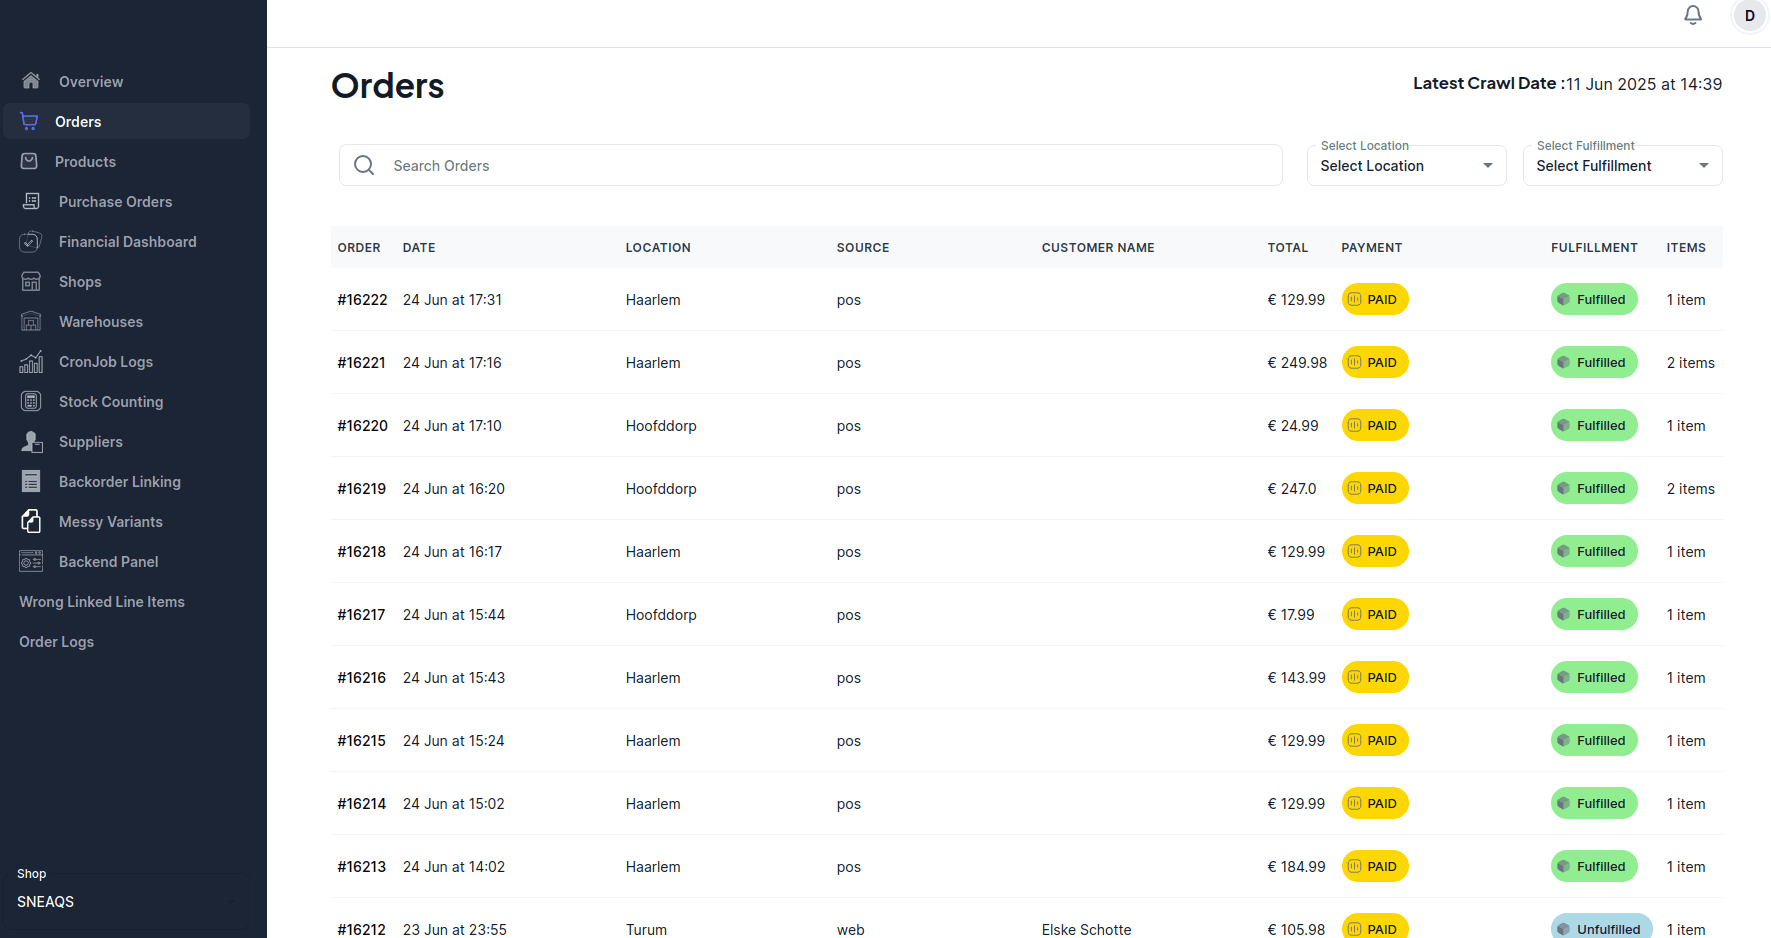Screen dimensions: 1771x938
Task: Click the Shops storefront icon
Action: point(31,281)
